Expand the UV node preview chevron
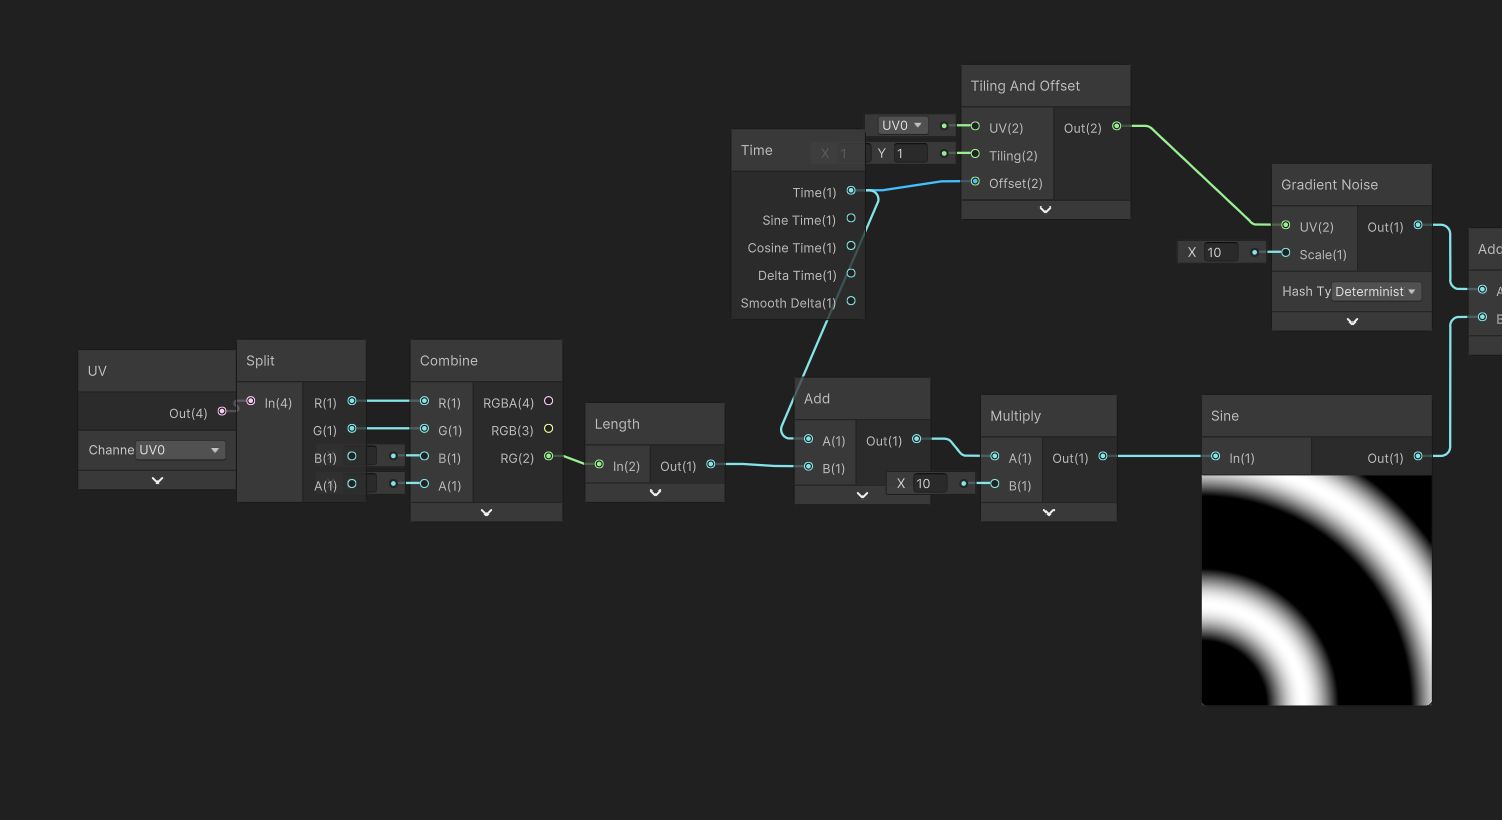The width and height of the screenshot is (1502, 820). [x=157, y=480]
